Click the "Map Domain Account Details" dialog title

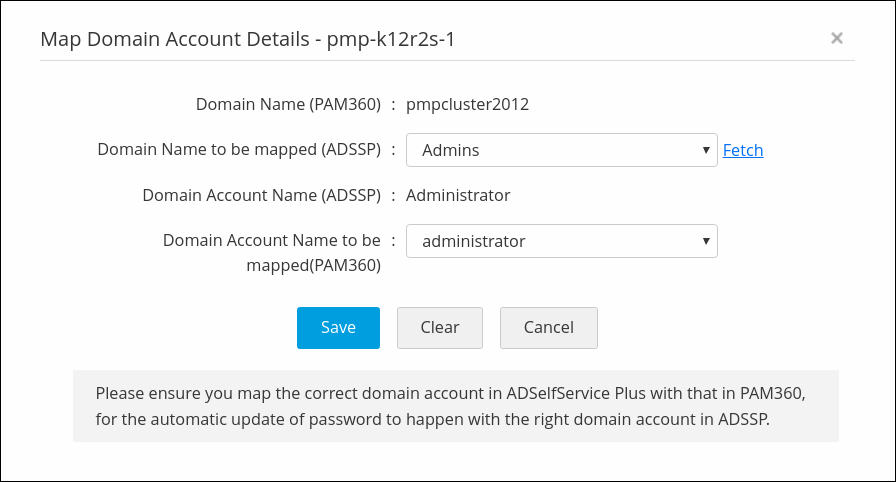click(175, 40)
